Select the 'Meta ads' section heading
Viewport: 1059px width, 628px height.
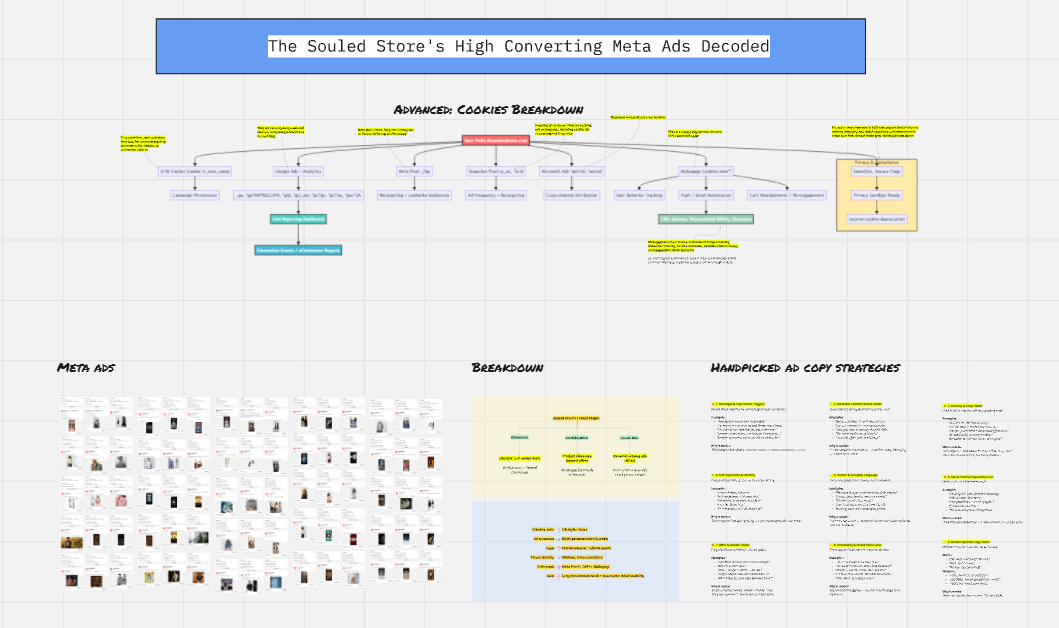[86, 368]
